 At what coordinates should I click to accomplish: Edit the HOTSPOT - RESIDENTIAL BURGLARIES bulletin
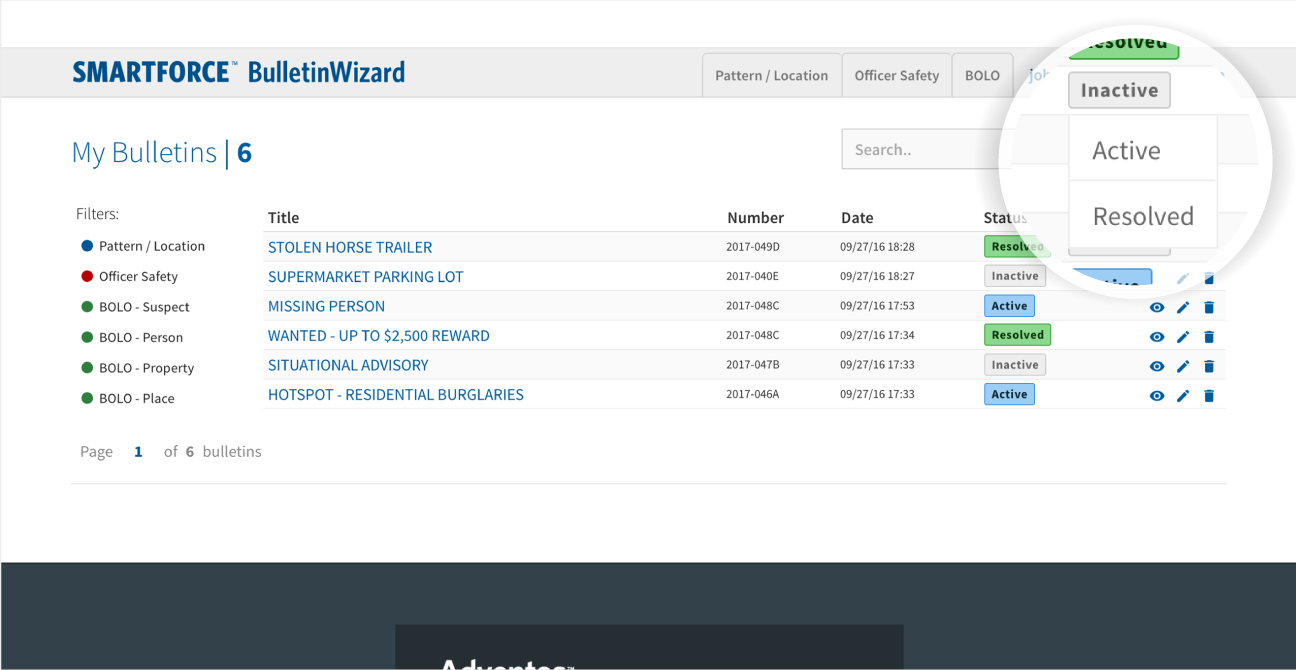point(1183,396)
